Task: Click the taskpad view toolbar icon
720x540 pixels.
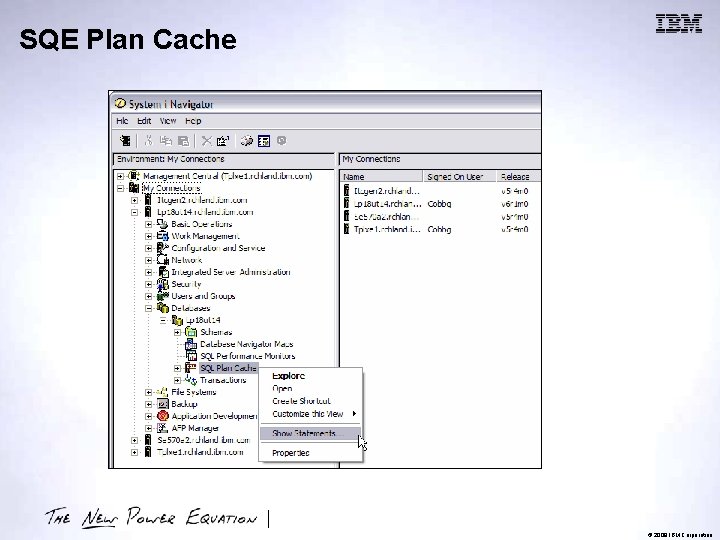Action: pyautogui.click(x=264, y=141)
